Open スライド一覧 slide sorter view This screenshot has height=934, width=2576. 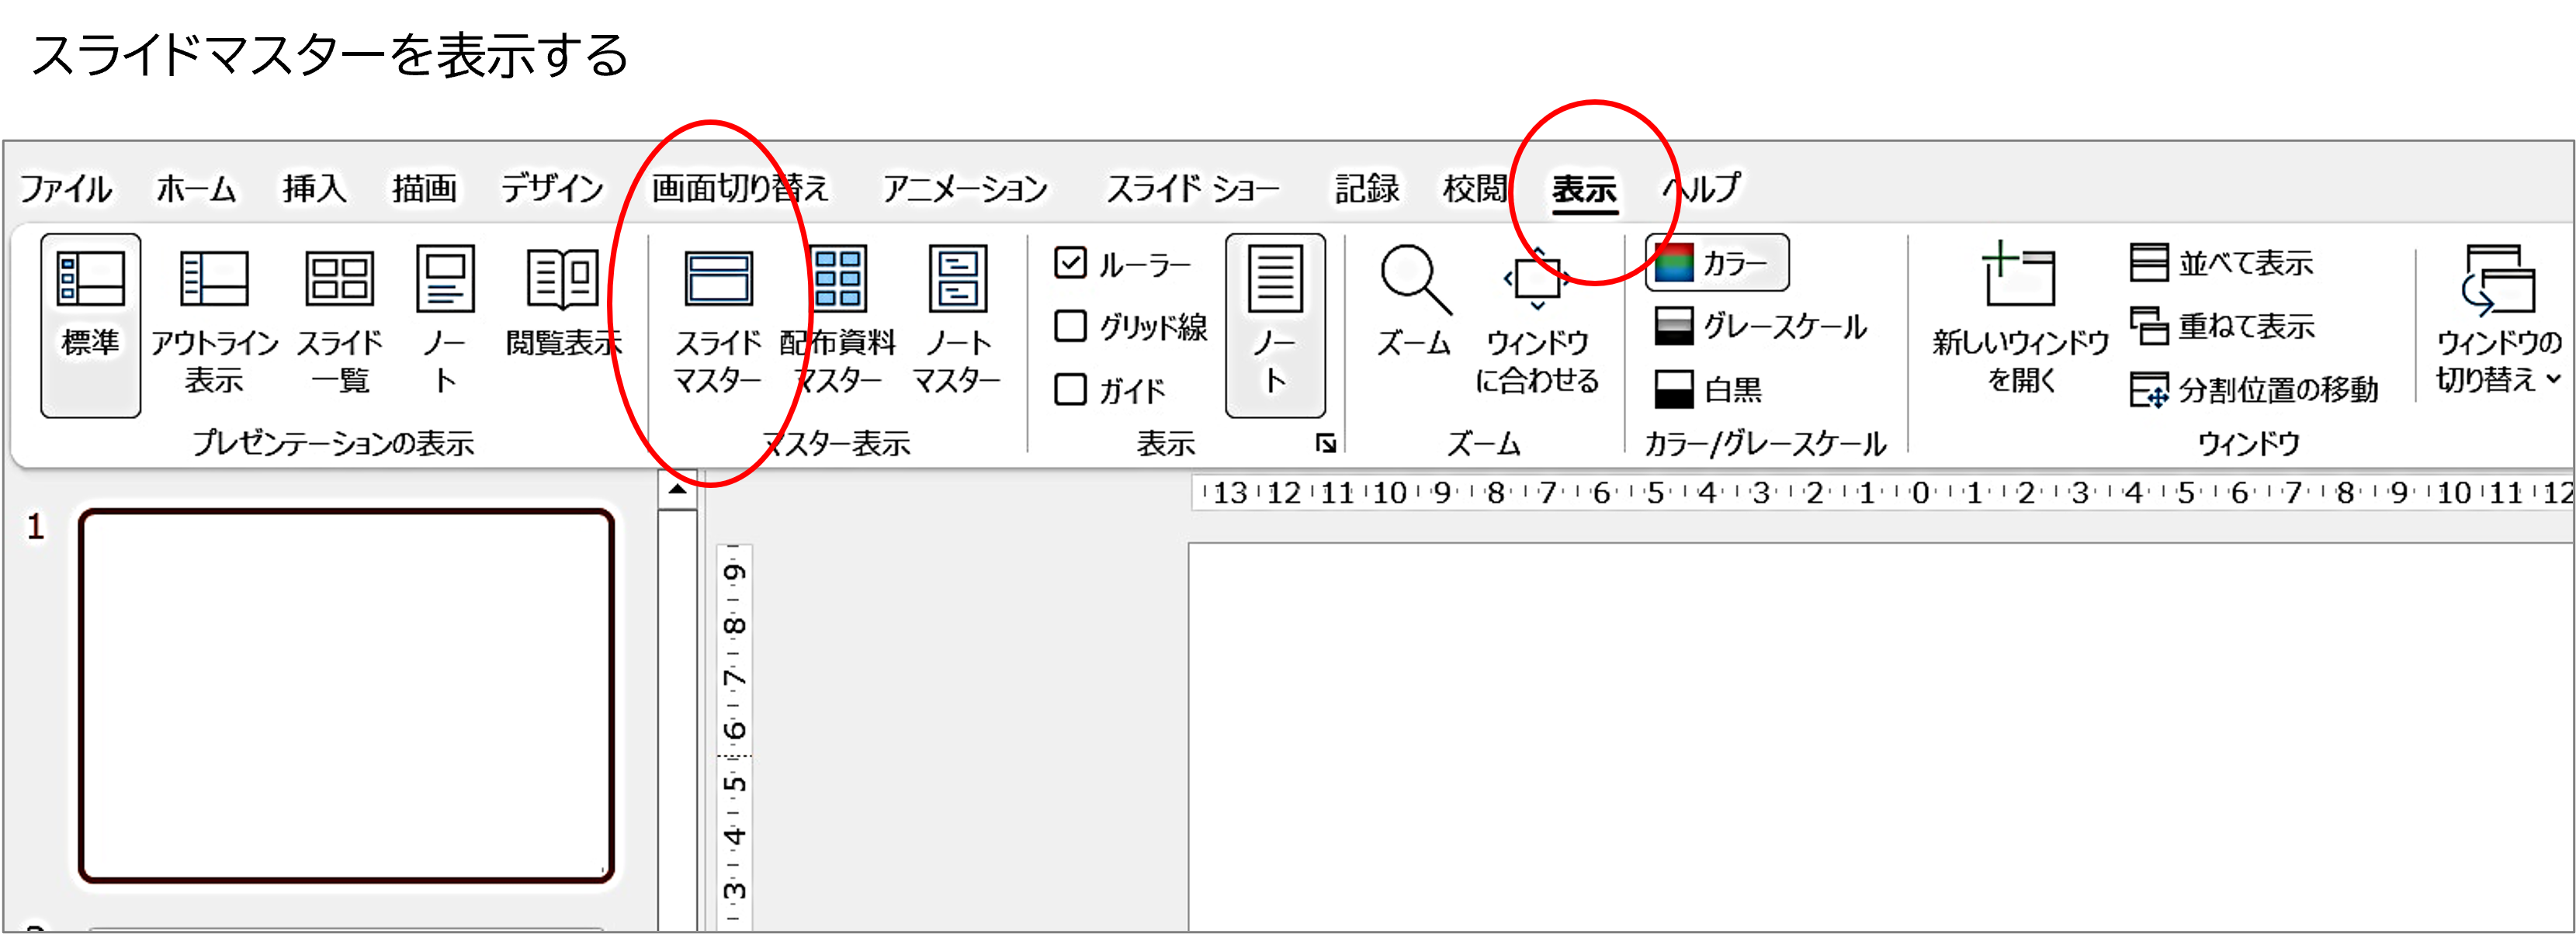[x=339, y=279]
